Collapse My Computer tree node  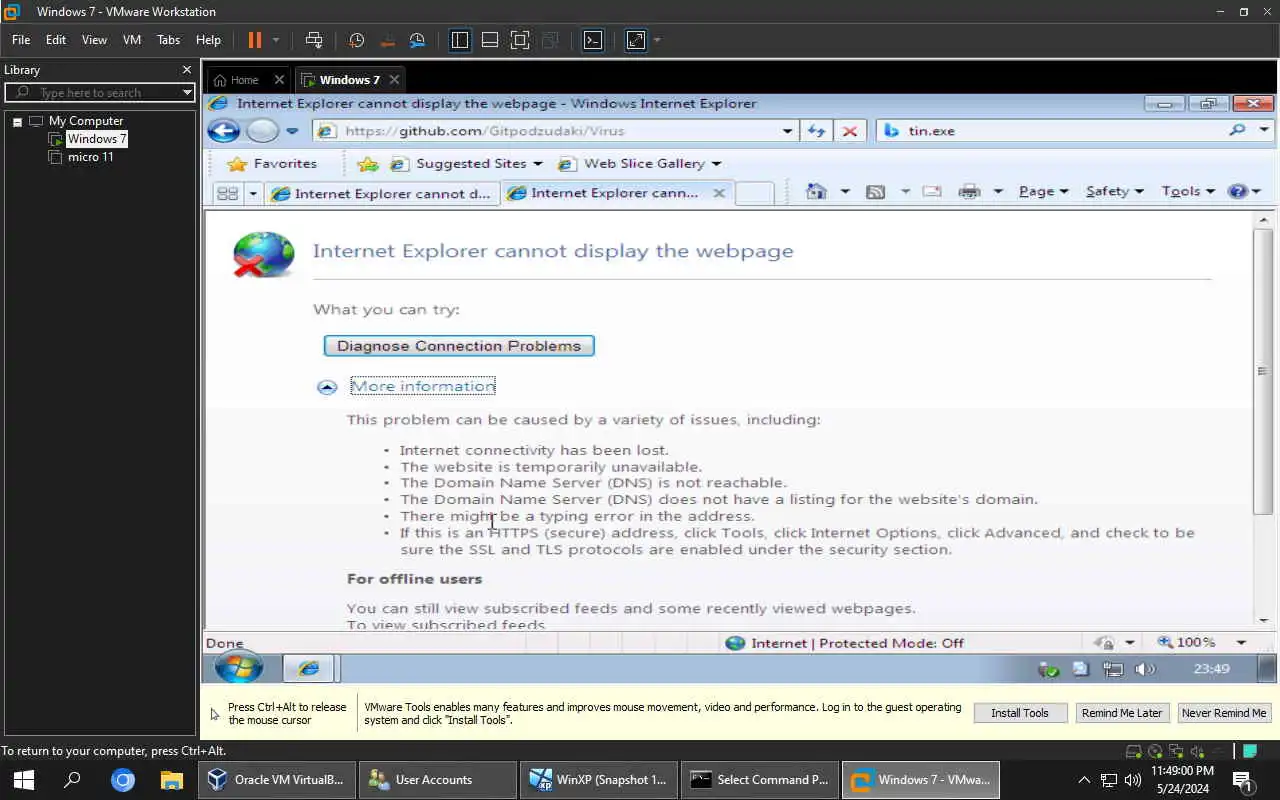coord(17,121)
